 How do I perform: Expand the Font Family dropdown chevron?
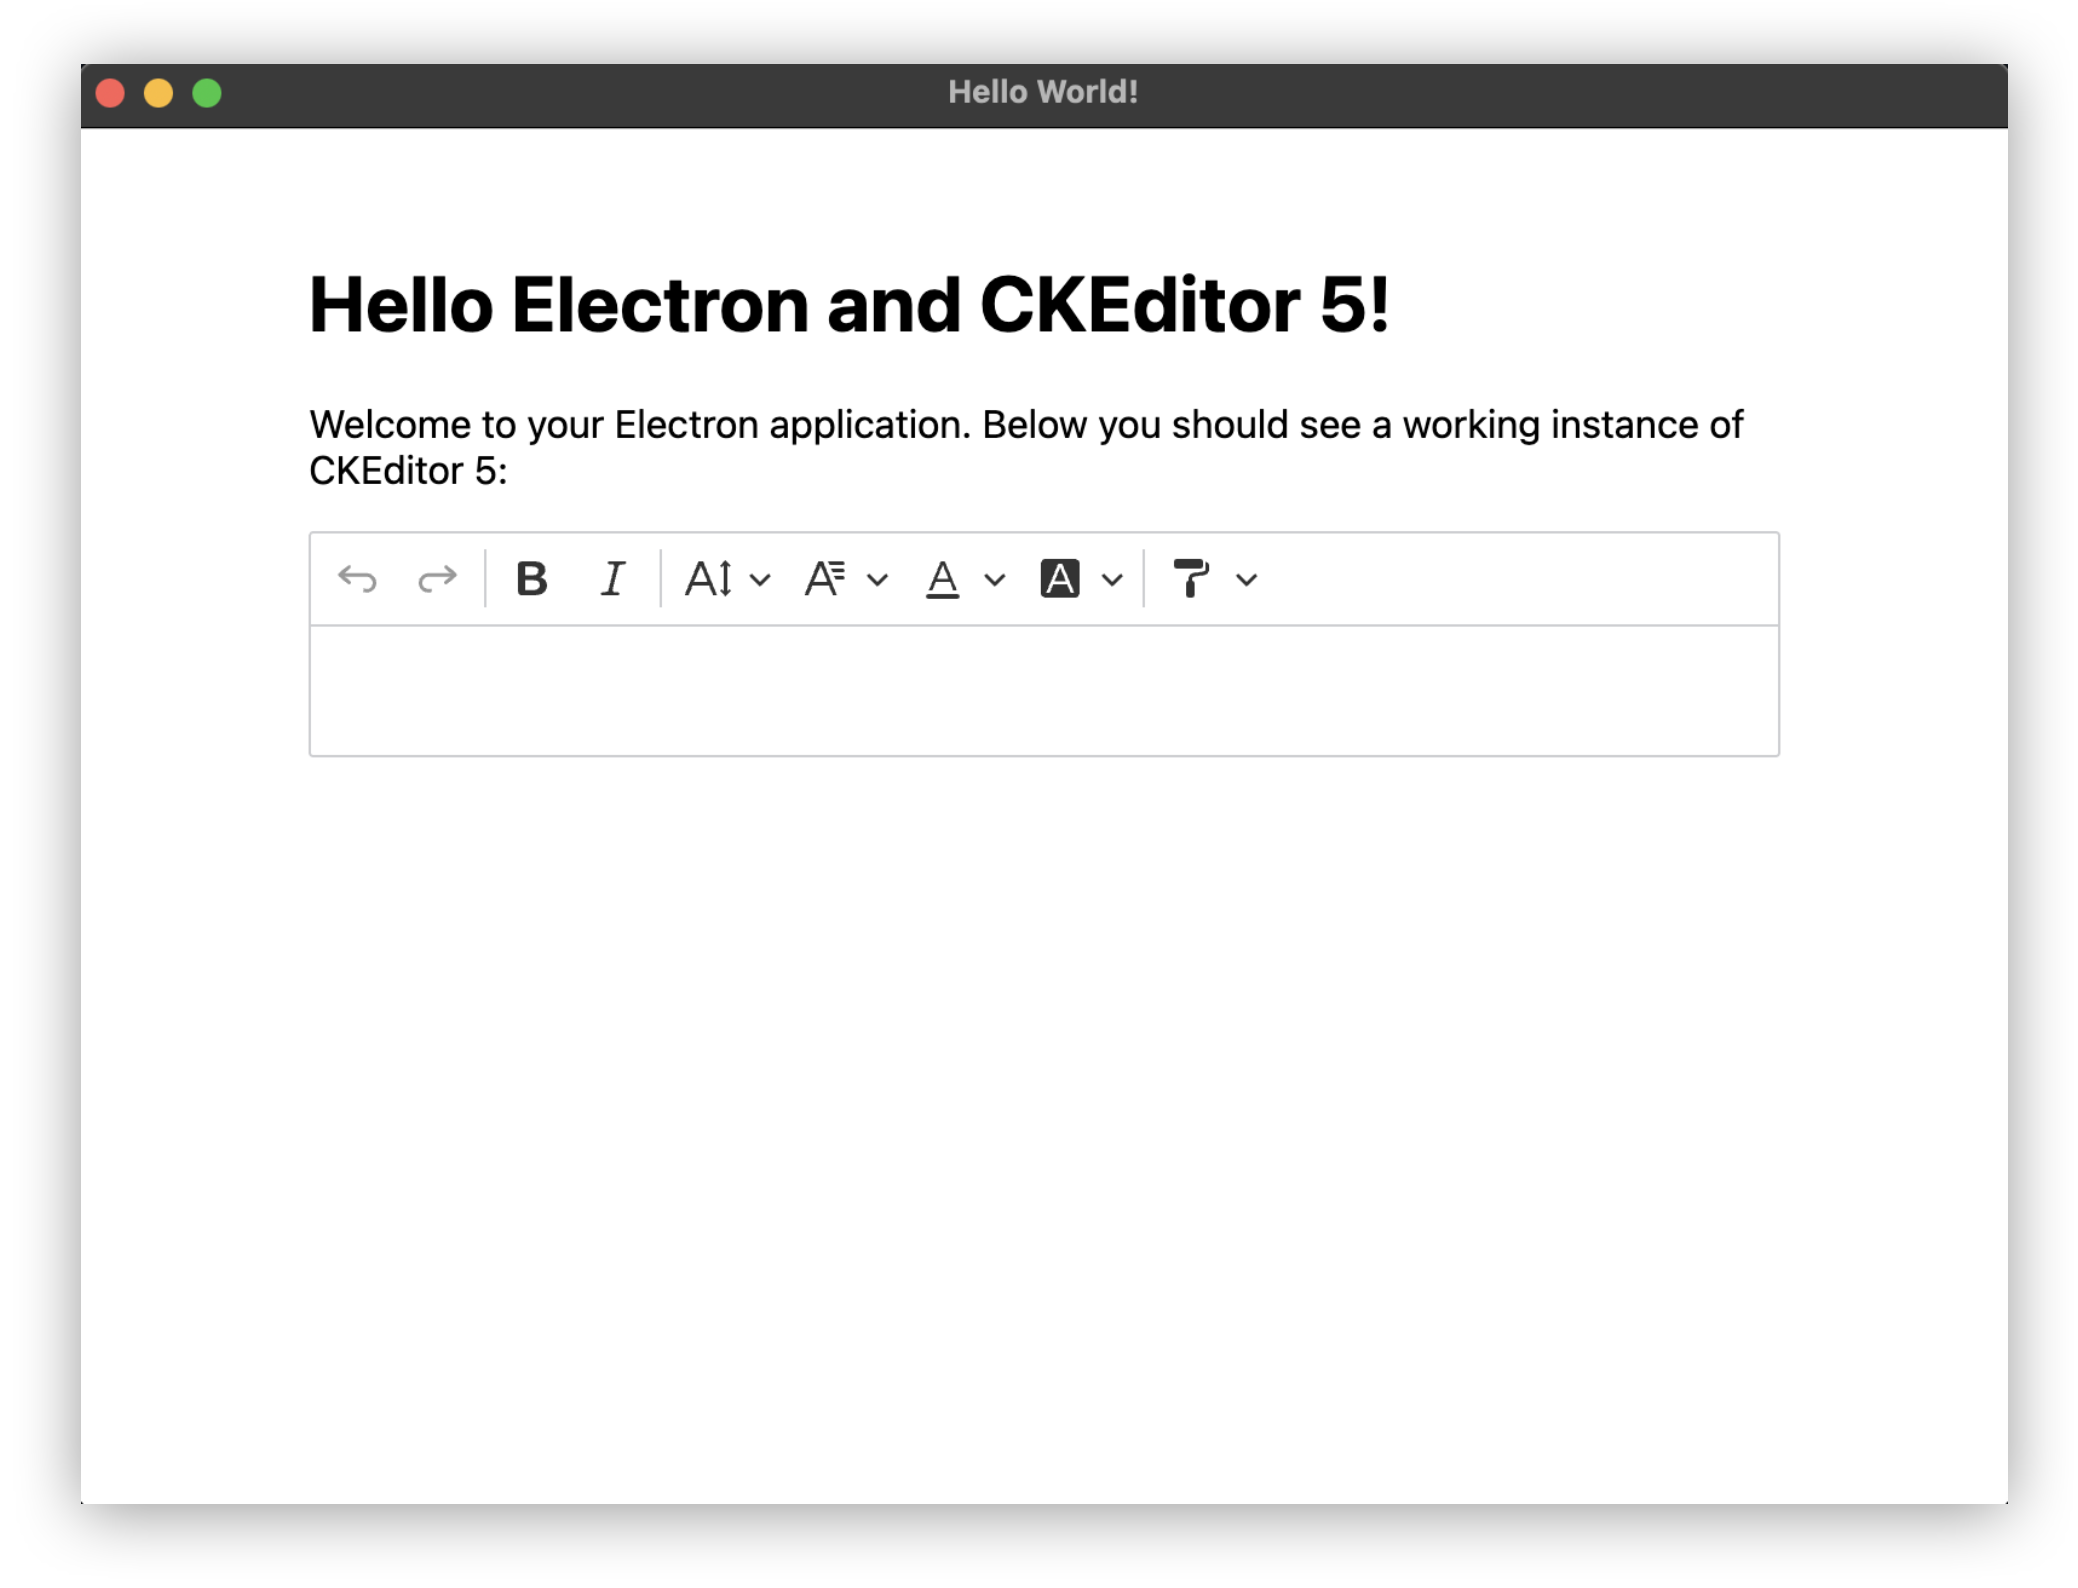click(878, 580)
